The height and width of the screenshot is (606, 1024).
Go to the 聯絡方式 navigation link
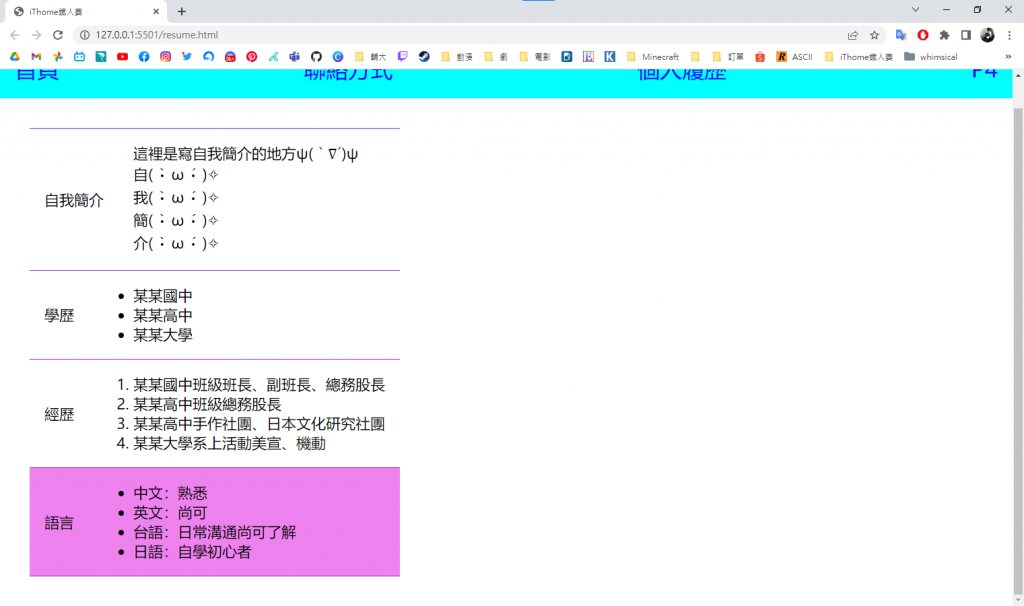(349, 73)
